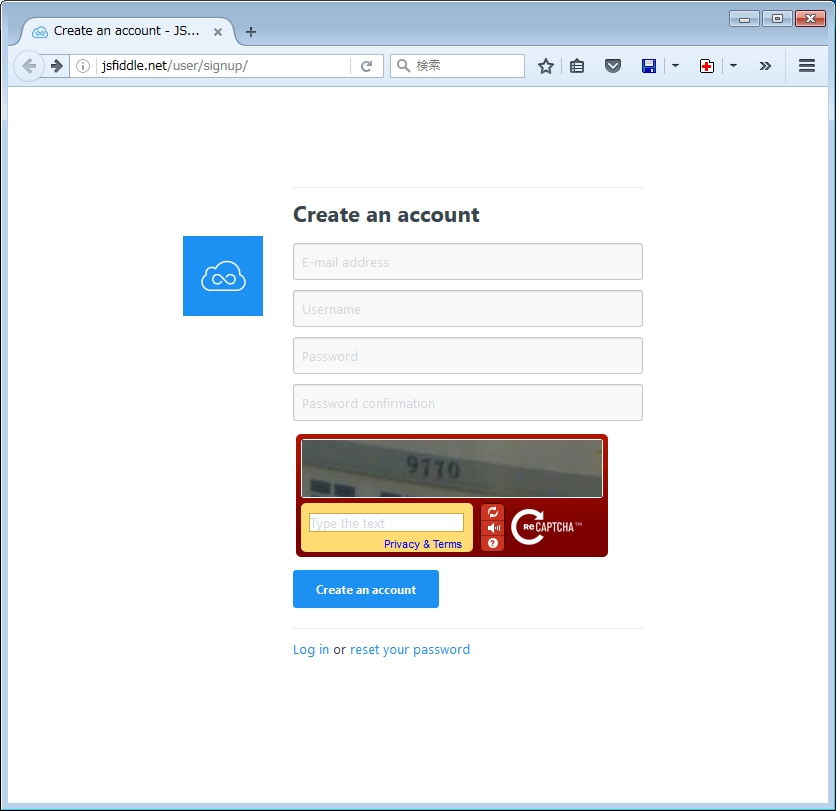Screen dimensions: 836x811
Task: Open the Firefox hamburger menu
Action: [x=806, y=66]
